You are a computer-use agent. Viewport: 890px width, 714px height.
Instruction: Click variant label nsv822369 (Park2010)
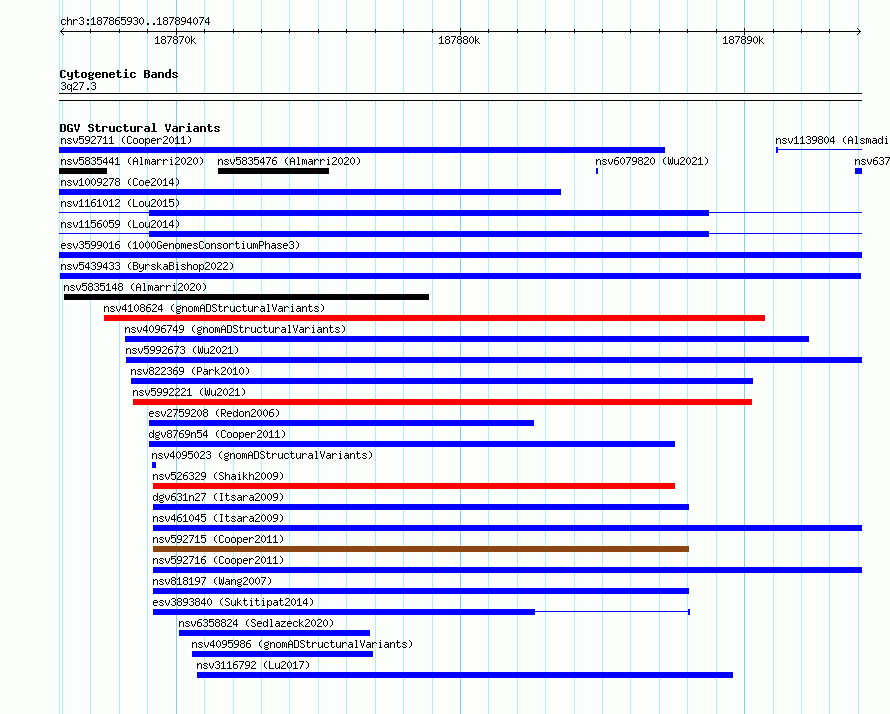[190, 371]
